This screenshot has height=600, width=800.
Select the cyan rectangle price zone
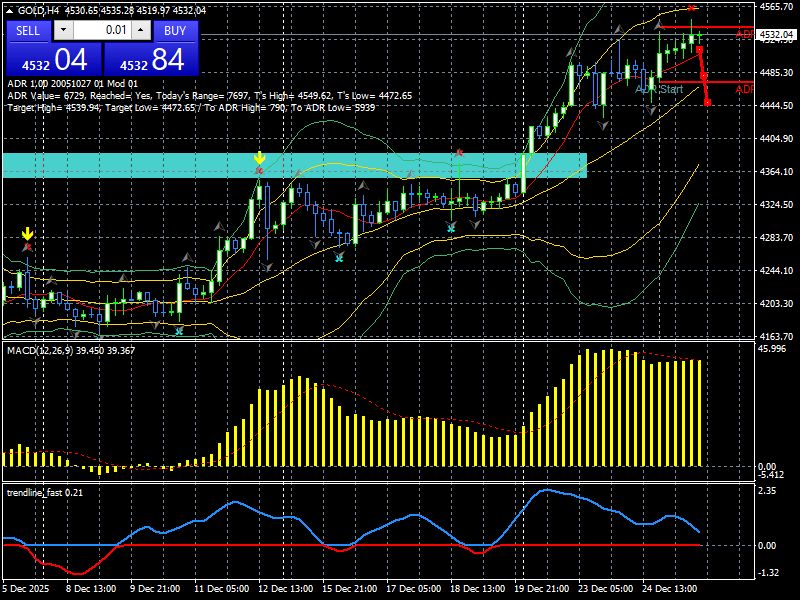click(x=295, y=165)
